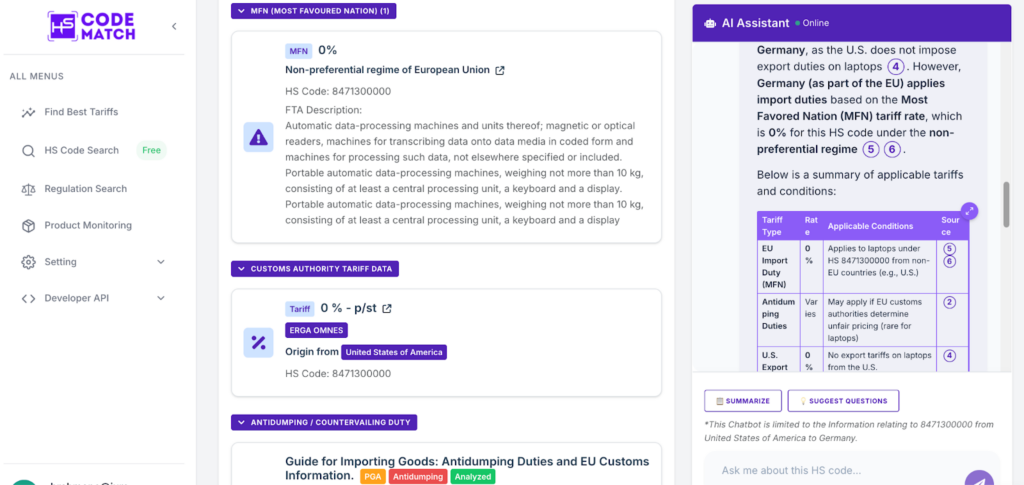
Task: Open source reference 4 in the chat text
Action: coord(895,67)
